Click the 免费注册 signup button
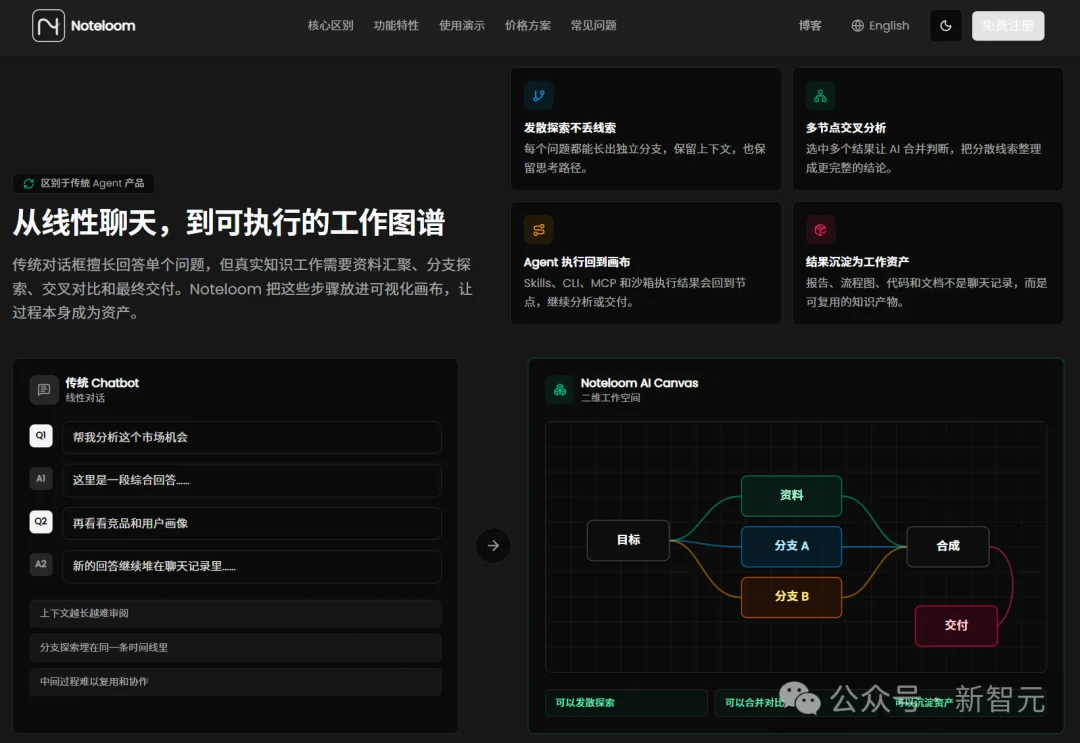1080x743 pixels. (x=1008, y=25)
